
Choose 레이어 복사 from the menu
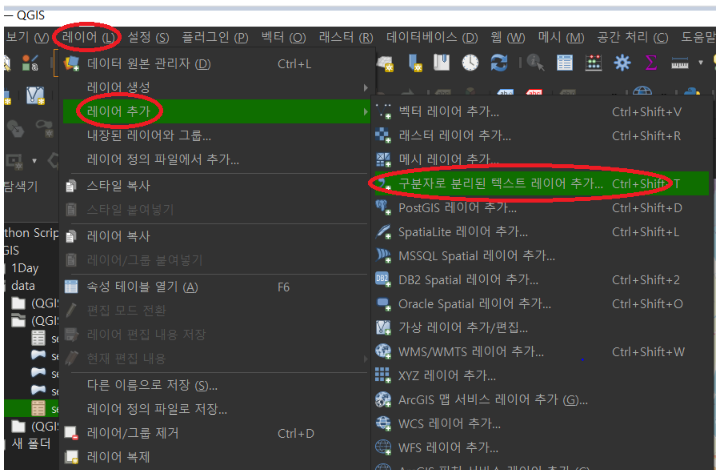[x=216, y=236]
